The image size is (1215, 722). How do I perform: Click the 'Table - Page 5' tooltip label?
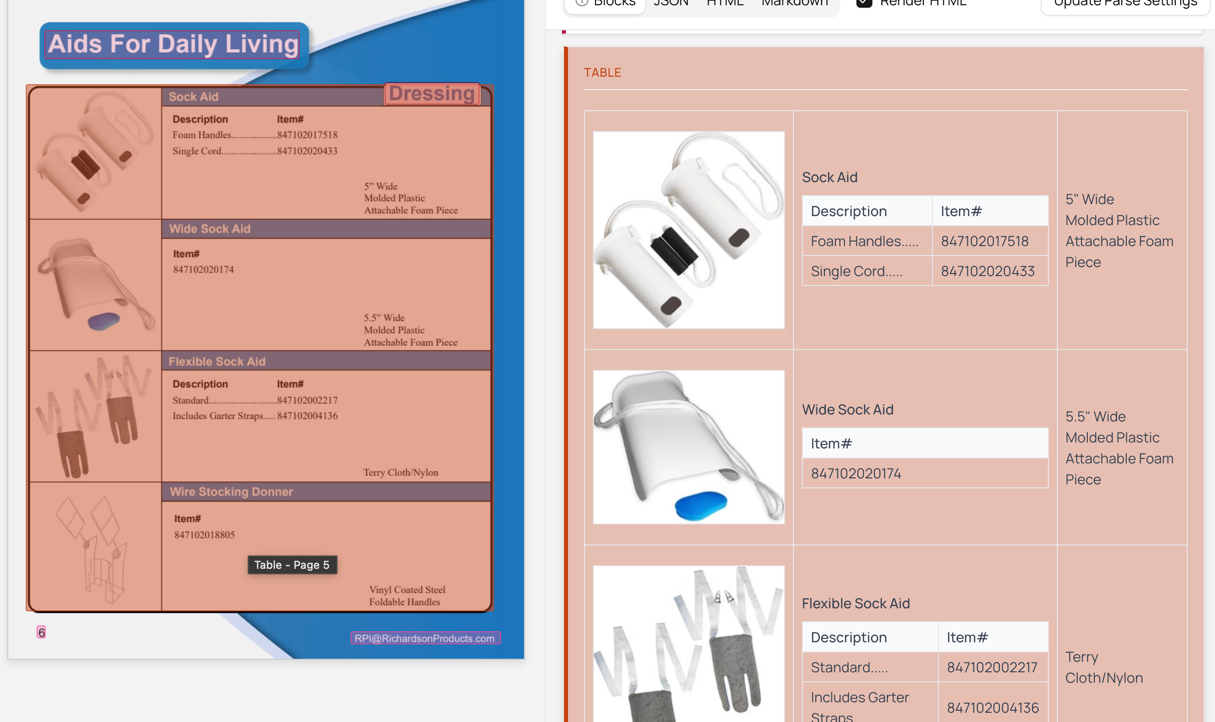292,565
